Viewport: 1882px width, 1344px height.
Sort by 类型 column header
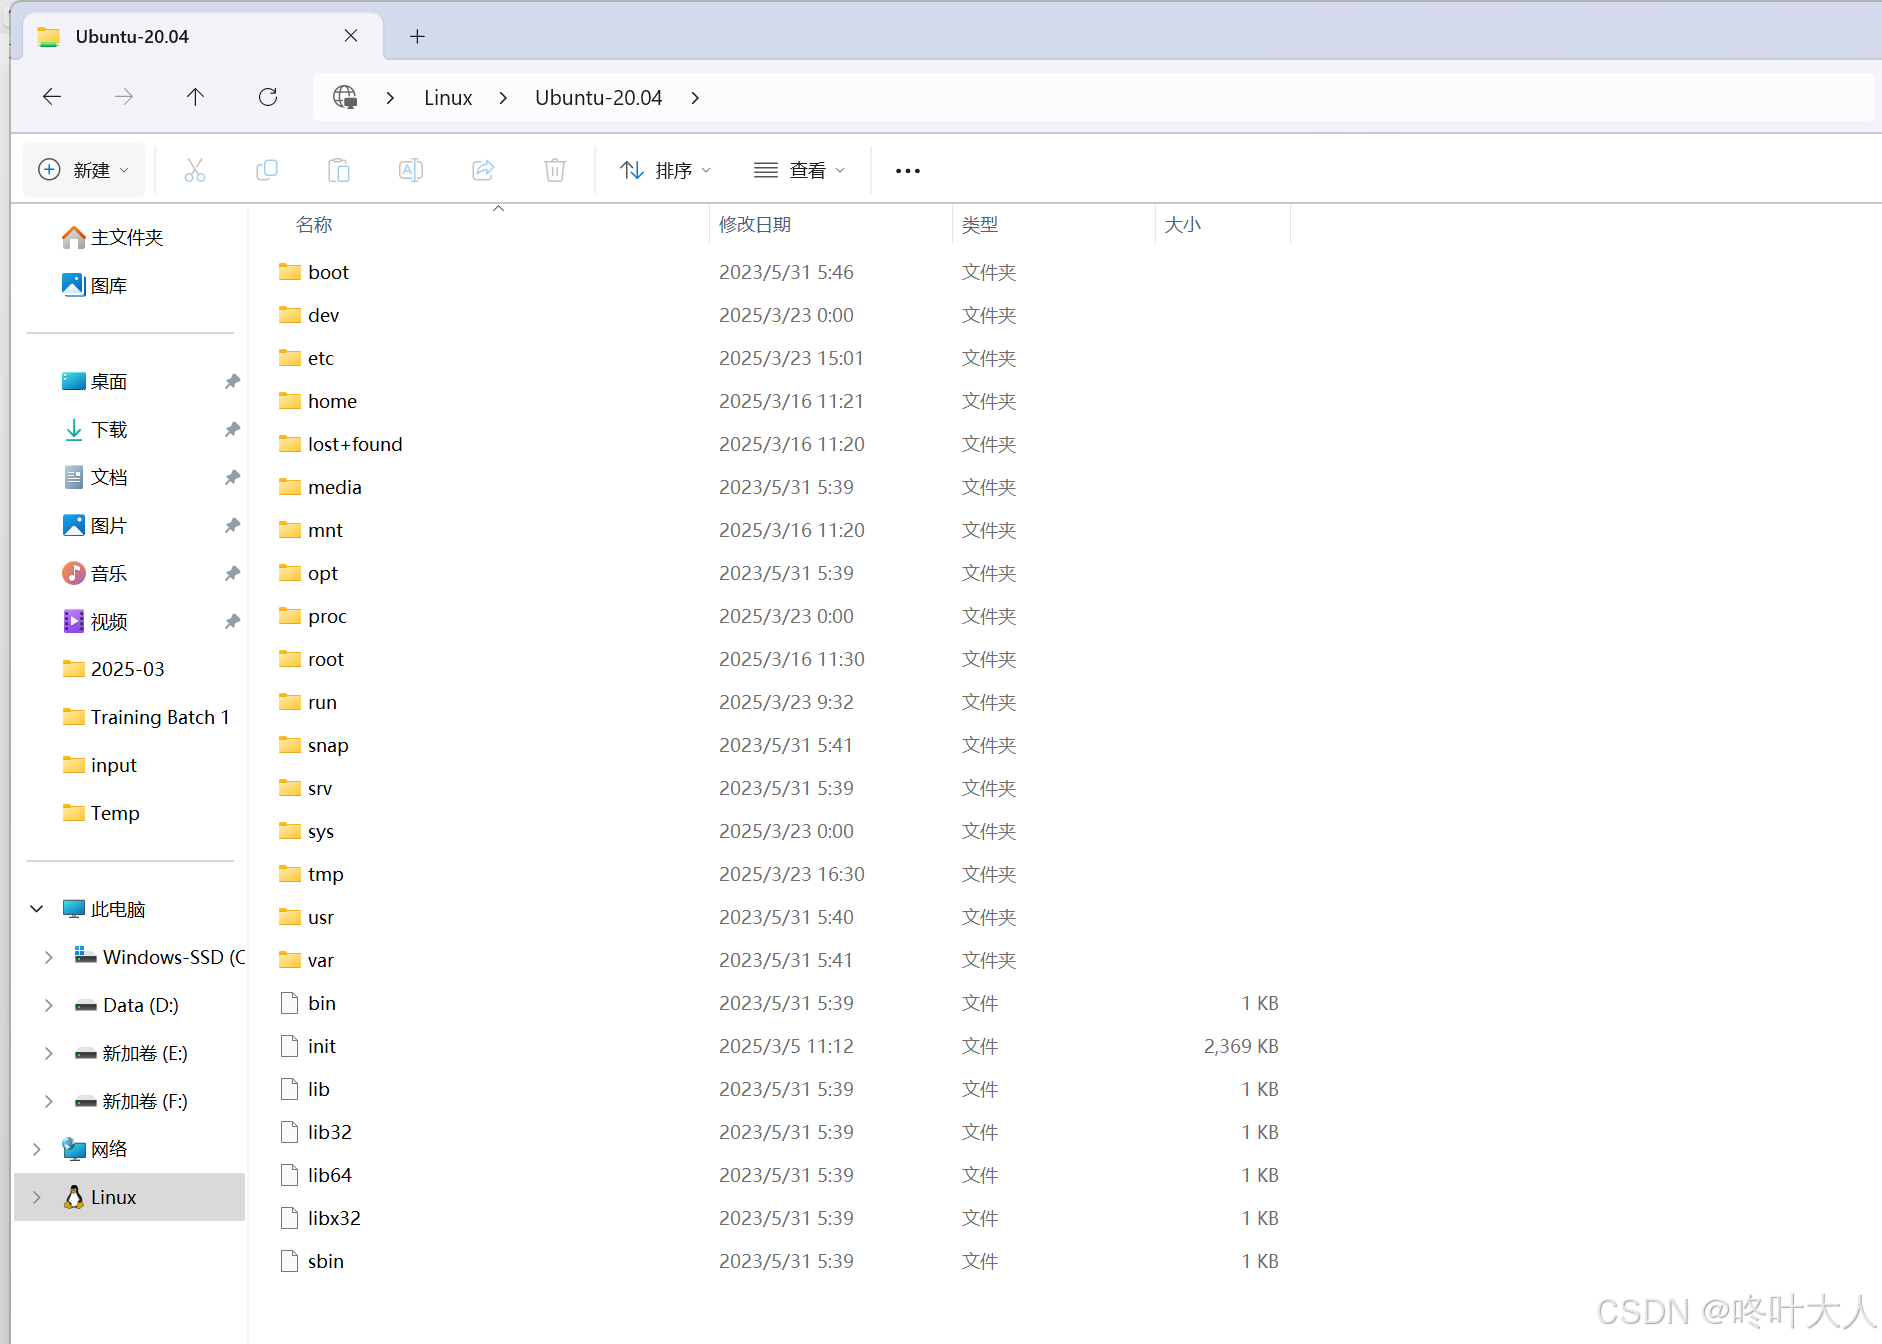[x=980, y=224]
